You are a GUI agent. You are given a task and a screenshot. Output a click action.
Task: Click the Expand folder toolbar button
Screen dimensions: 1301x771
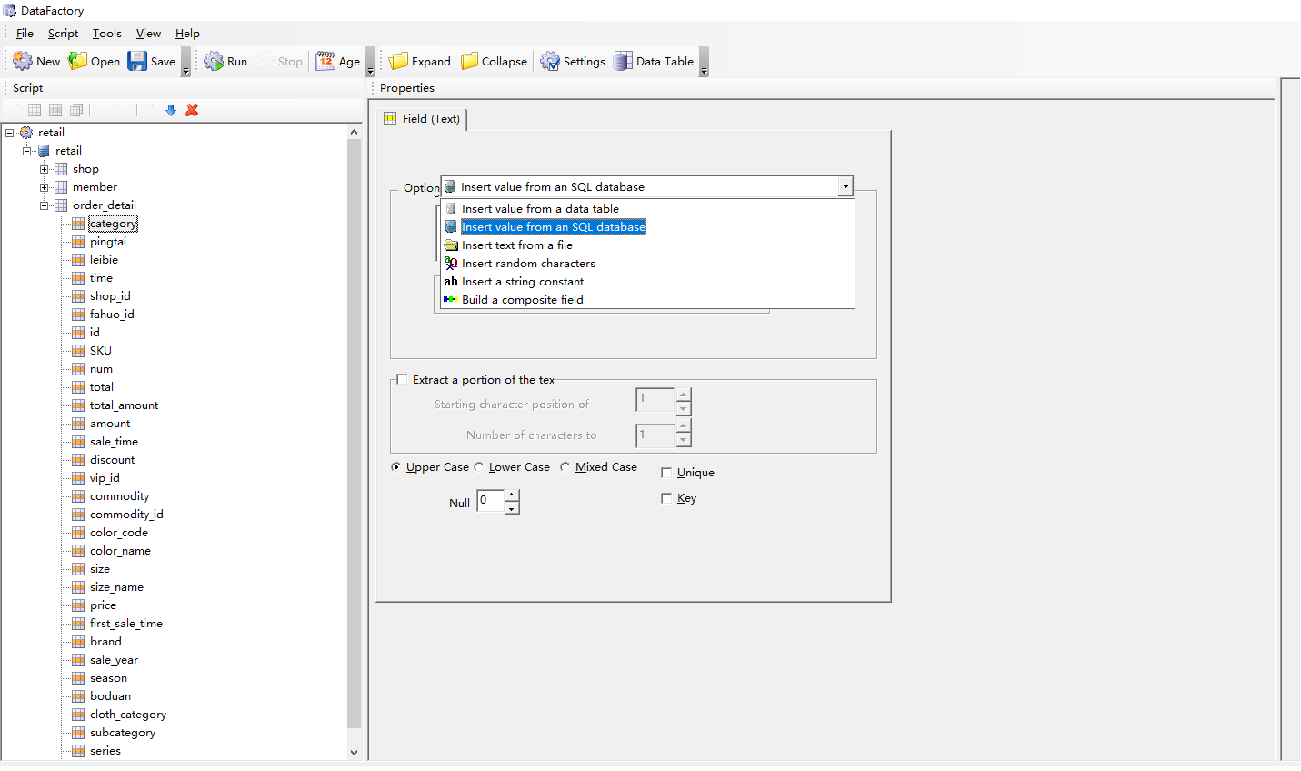(x=420, y=61)
